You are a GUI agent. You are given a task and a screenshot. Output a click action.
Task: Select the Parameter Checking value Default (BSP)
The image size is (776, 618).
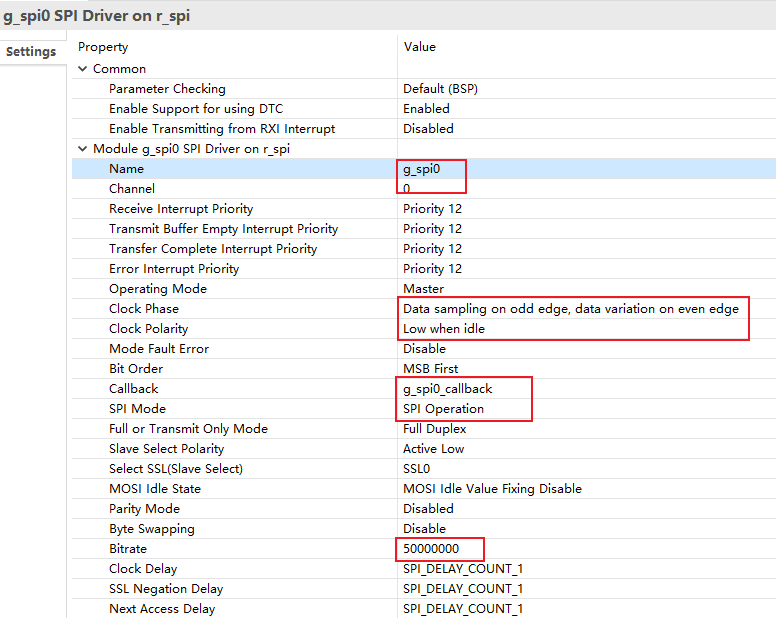tap(440, 89)
